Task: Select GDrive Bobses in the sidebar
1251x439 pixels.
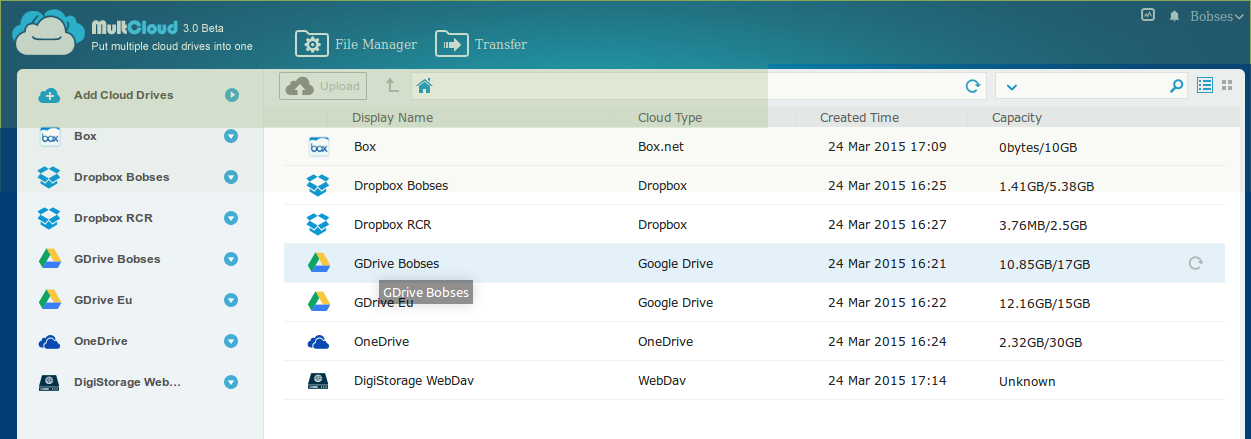Action: pos(117,259)
